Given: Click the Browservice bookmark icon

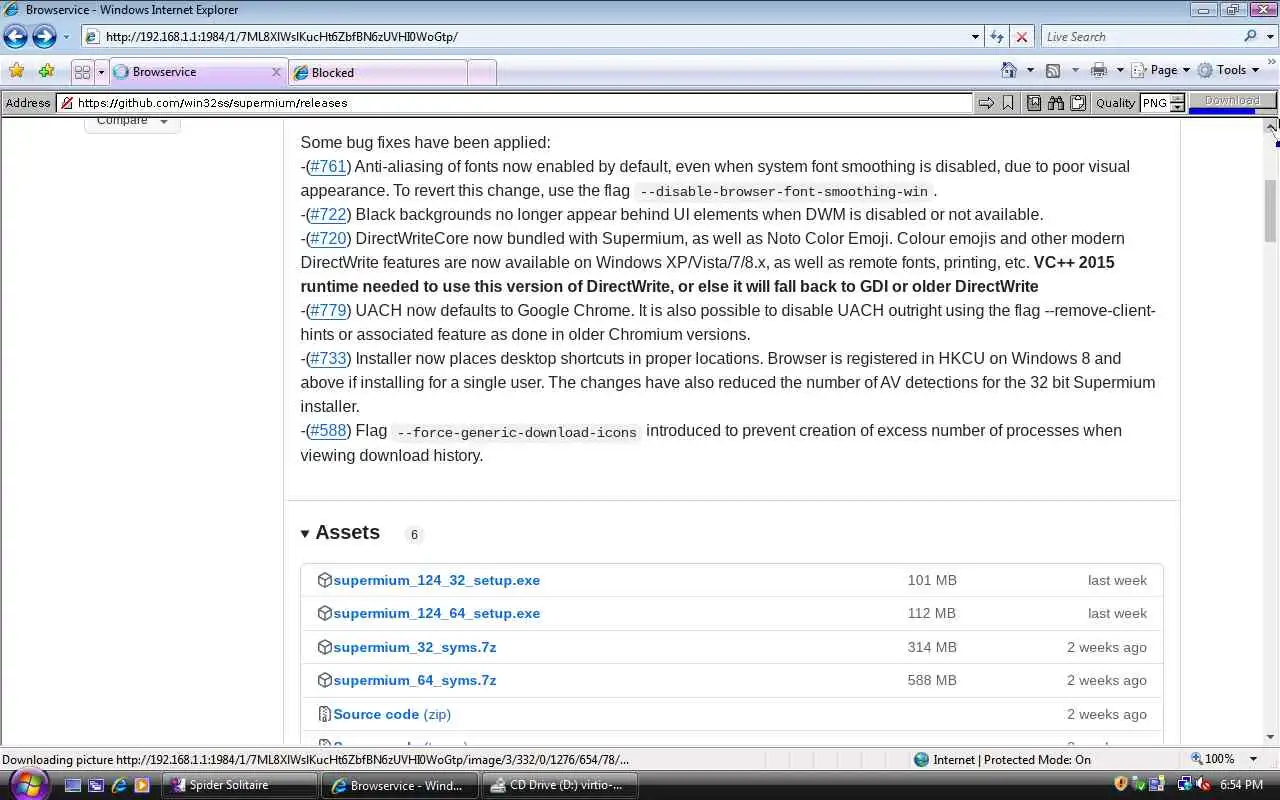Looking at the screenshot, I should [1008, 102].
